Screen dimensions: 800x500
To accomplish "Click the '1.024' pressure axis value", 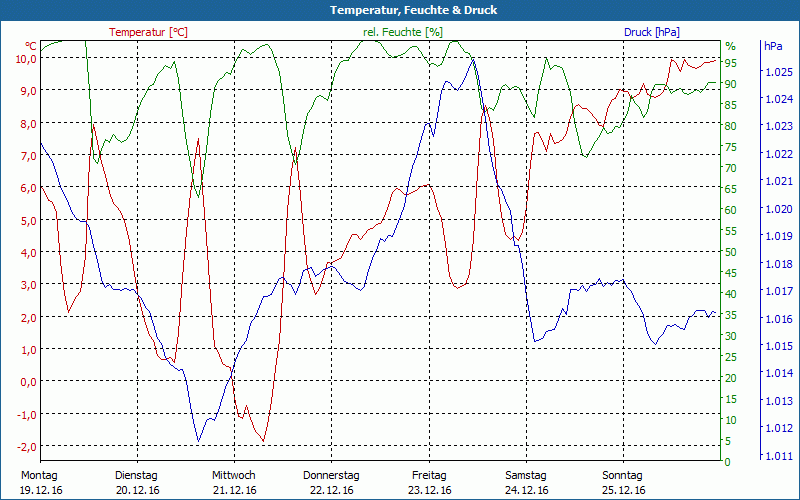I will (x=780, y=99).
